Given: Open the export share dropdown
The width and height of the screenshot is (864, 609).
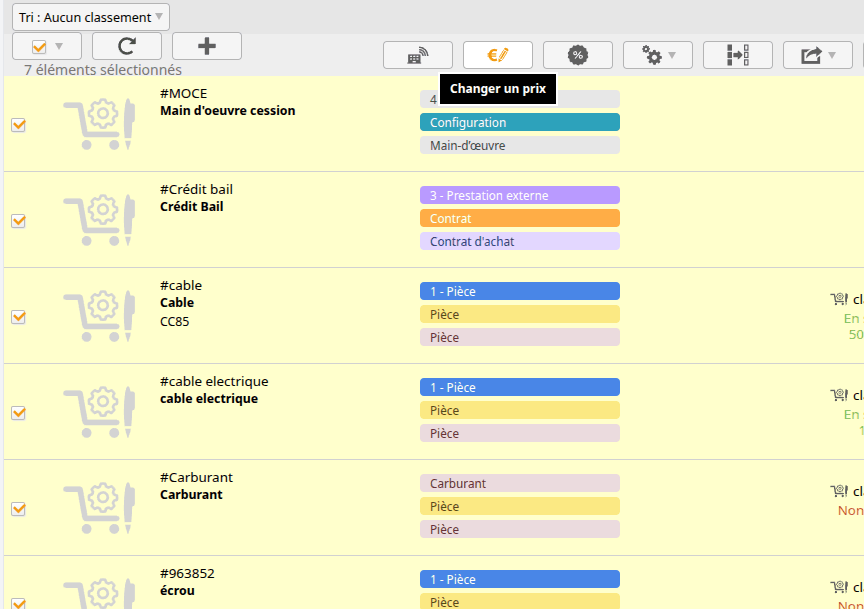Looking at the screenshot, I should (x=817, y=55).
